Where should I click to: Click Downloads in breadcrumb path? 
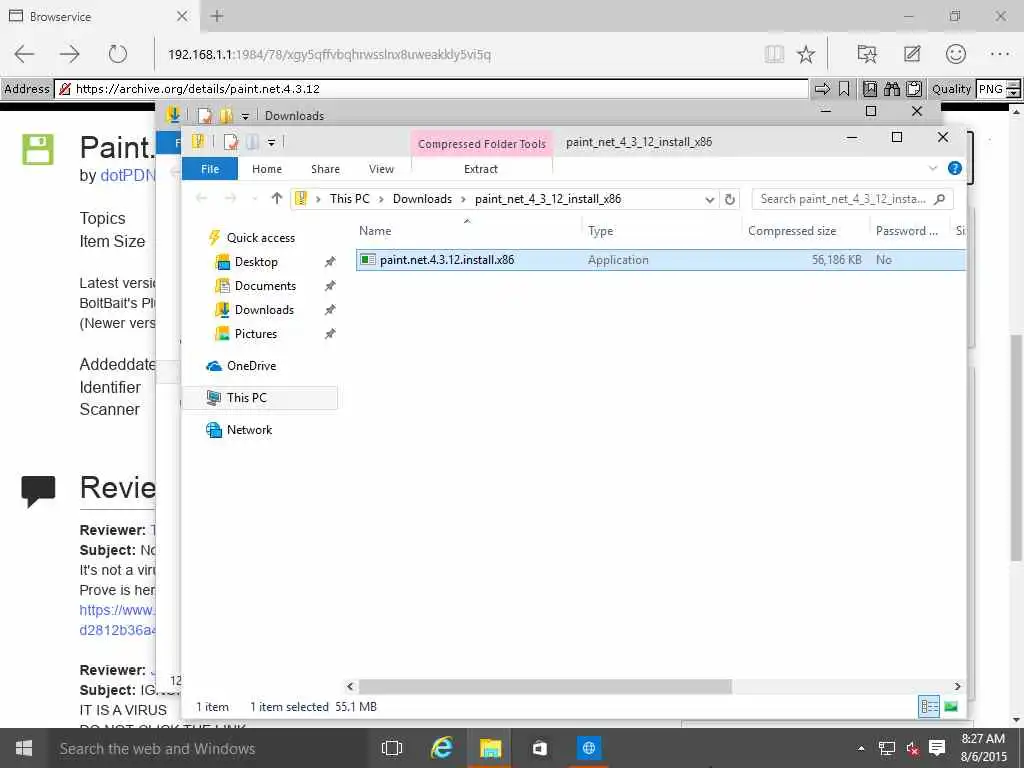(423, 199)
